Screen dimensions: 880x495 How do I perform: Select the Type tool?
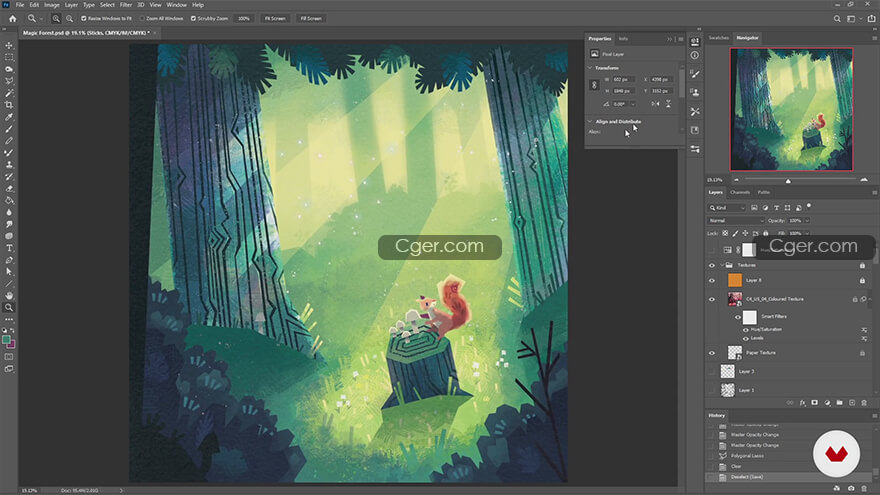10,248
